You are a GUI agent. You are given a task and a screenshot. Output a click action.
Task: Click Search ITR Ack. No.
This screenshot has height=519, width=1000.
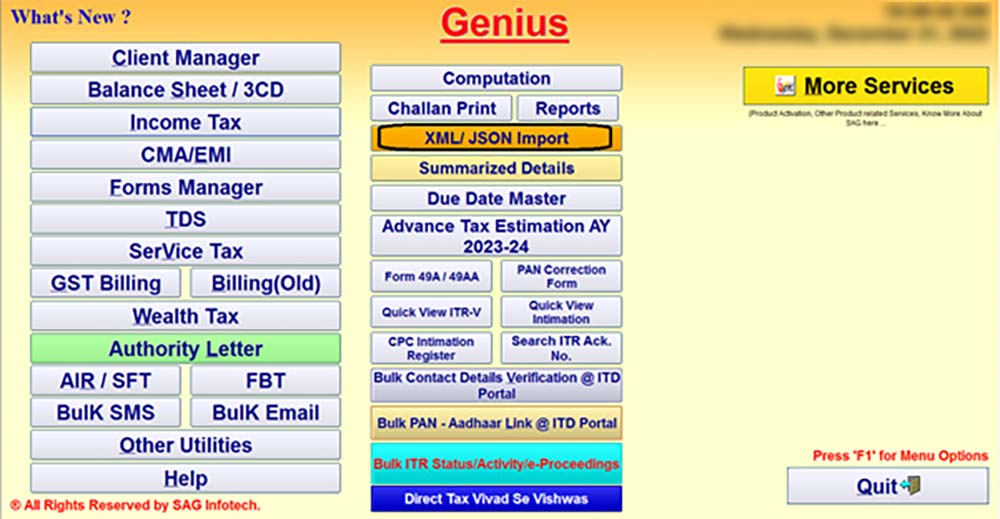click(560, 347)
